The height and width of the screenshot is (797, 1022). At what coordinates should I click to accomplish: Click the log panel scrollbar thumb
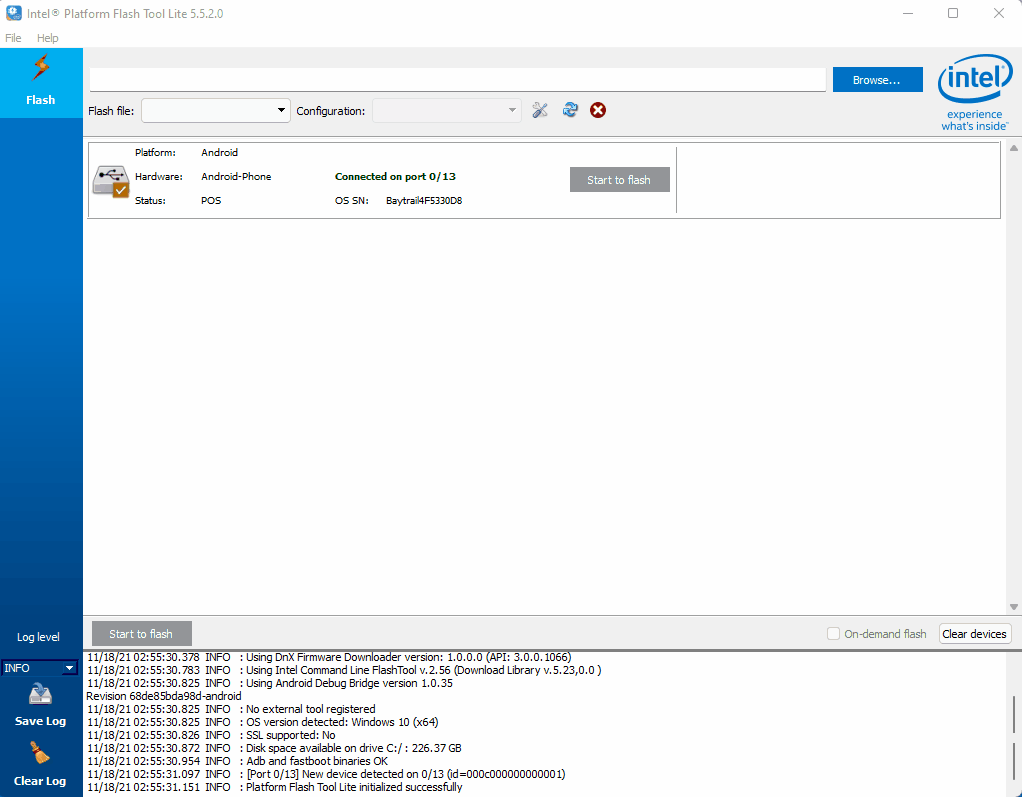click(1014, 715)
